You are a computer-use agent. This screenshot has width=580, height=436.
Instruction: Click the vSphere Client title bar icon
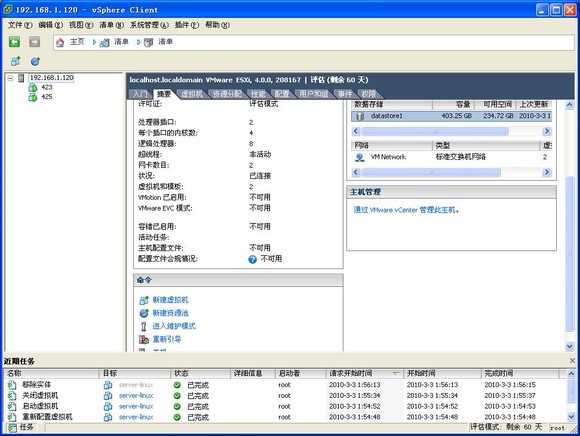[7, 9]
